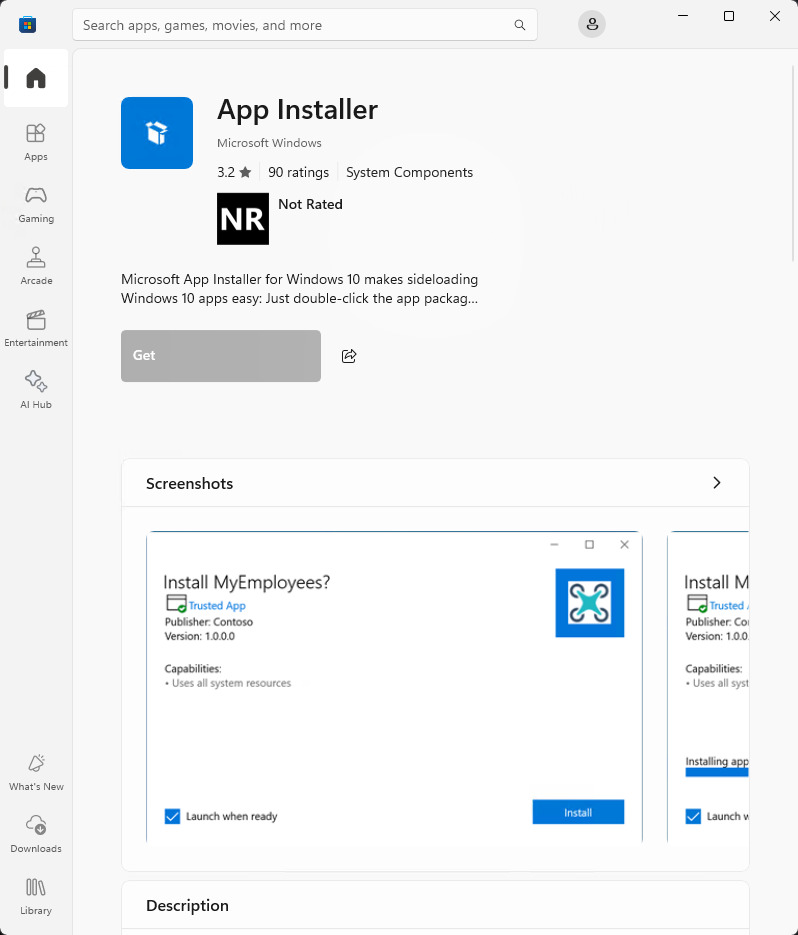The height and width of the screenshot is (935, 798).
Task: Maximize the Microsoft Store window
Action: pos(729,16)
